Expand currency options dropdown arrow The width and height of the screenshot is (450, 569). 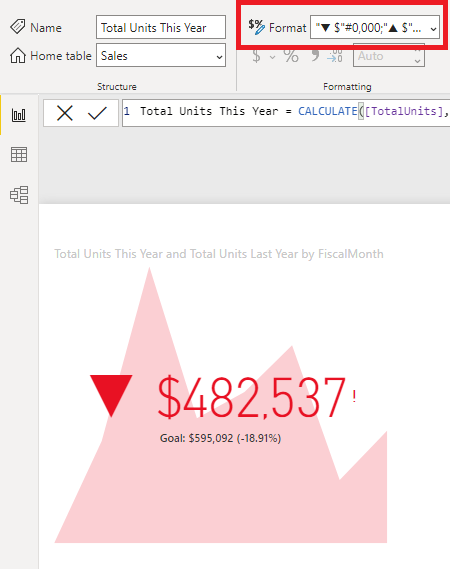point(273,57)
